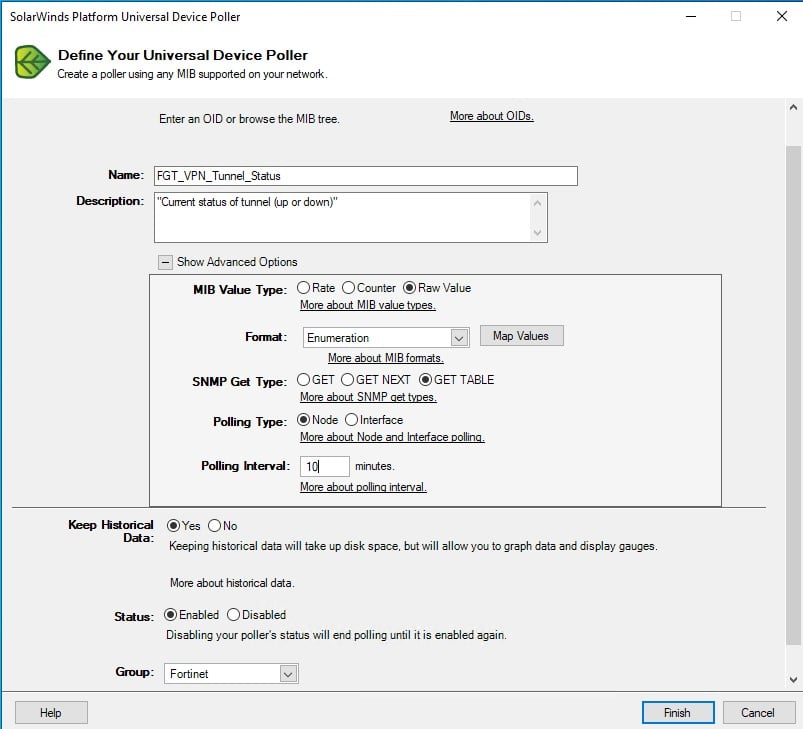Viewport: 803px width, 729px height.
Task: Close the Universal Device Poller window
Action: coord(781,16)
